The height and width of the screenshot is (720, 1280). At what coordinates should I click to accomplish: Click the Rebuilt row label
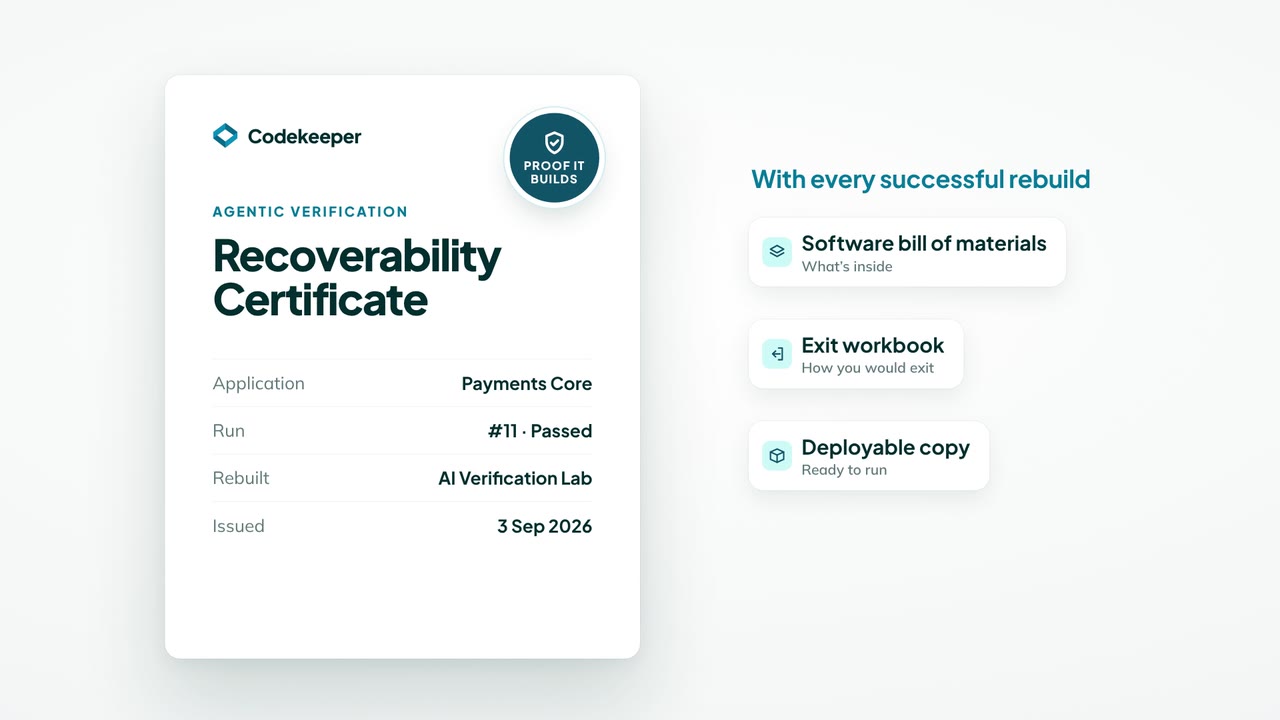pos(241,478)
